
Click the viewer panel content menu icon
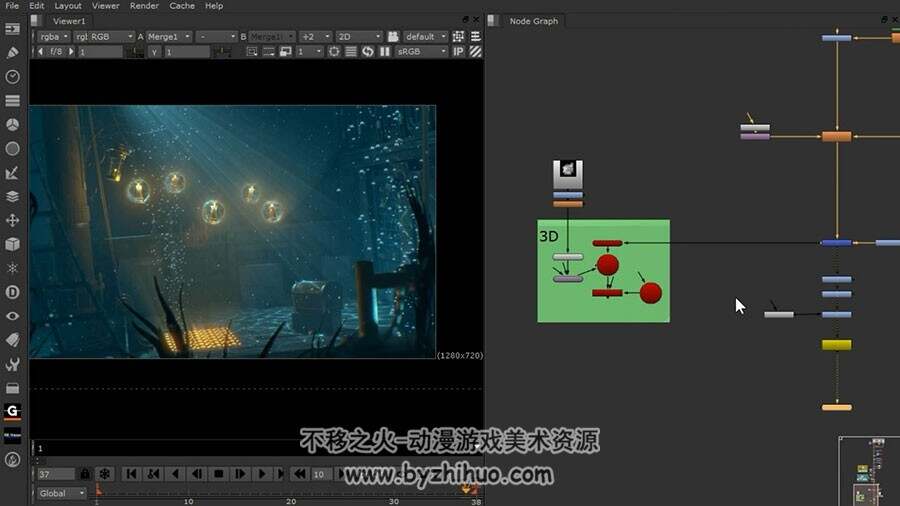coord(475,36)
